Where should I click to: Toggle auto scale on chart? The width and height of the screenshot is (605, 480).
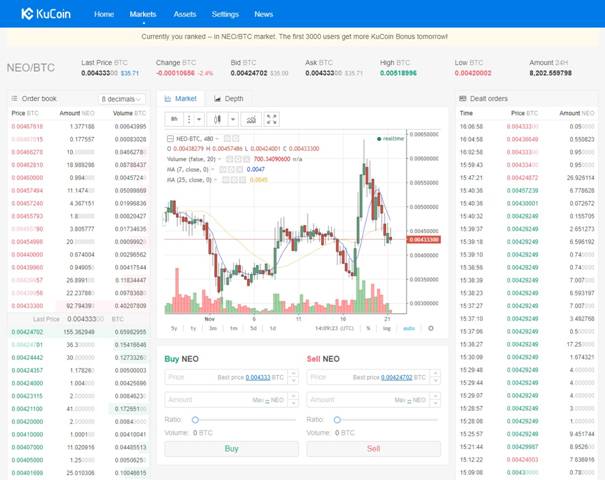(x=409, y=328)
